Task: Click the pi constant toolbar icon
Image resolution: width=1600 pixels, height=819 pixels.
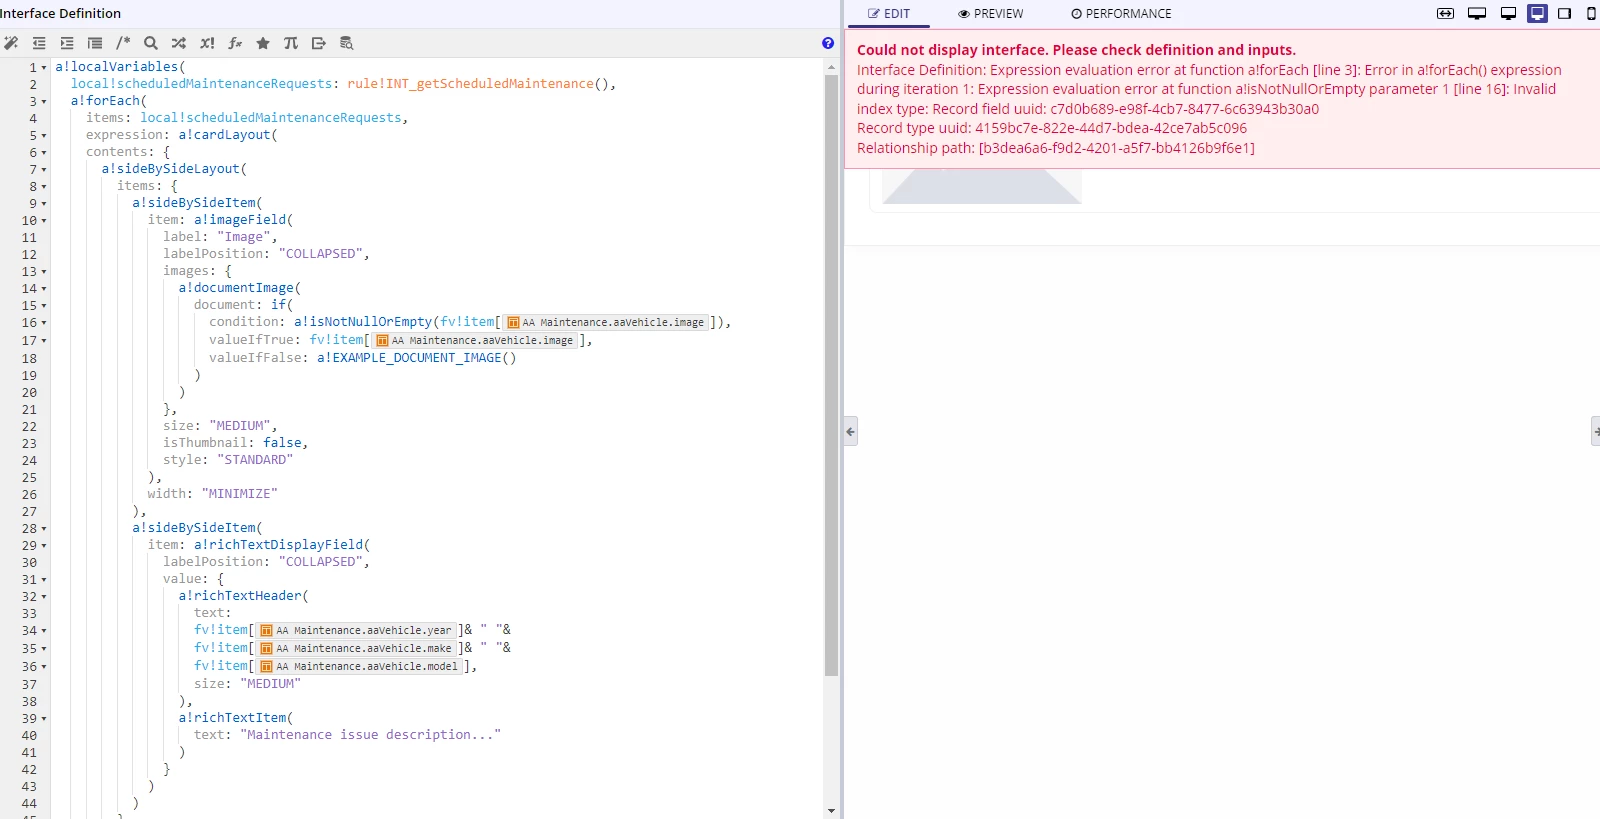Action: point(291,43)
